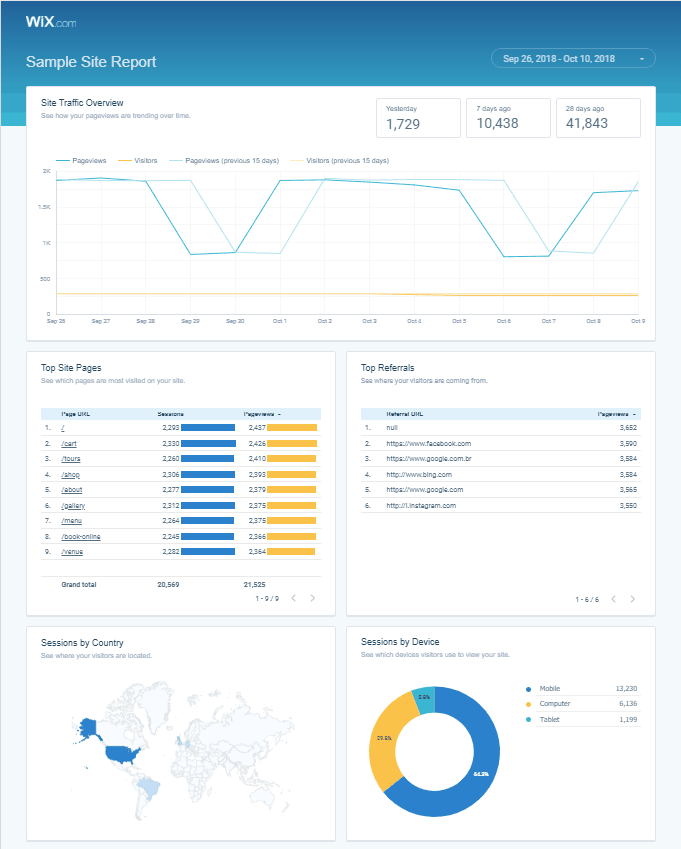Click the Referral URL column header
This screenshot has width=681, height=849.
pos(407,413)
